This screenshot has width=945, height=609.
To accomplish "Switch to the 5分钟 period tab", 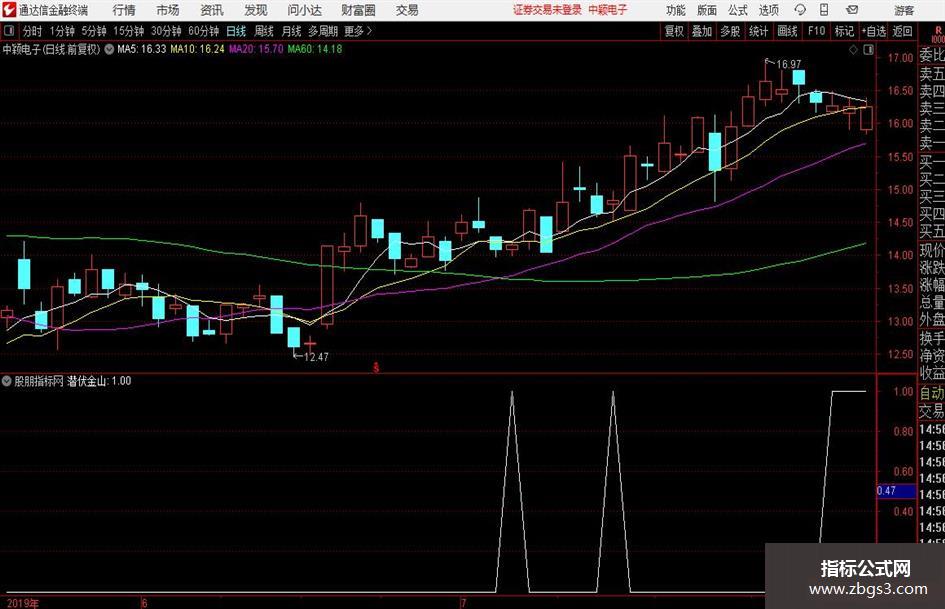I will [x=94, y=31].
